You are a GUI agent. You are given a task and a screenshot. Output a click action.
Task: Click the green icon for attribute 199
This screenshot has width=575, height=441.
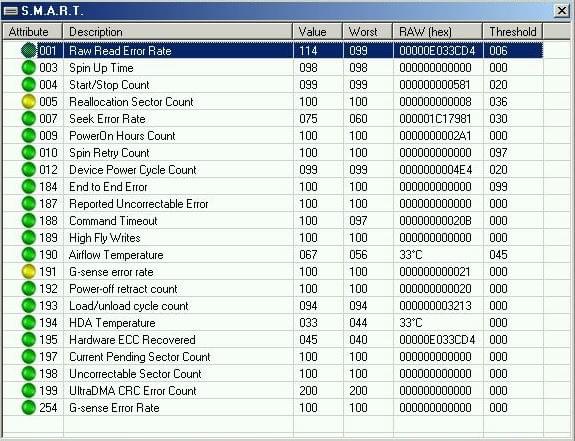(x=29, y=390)
